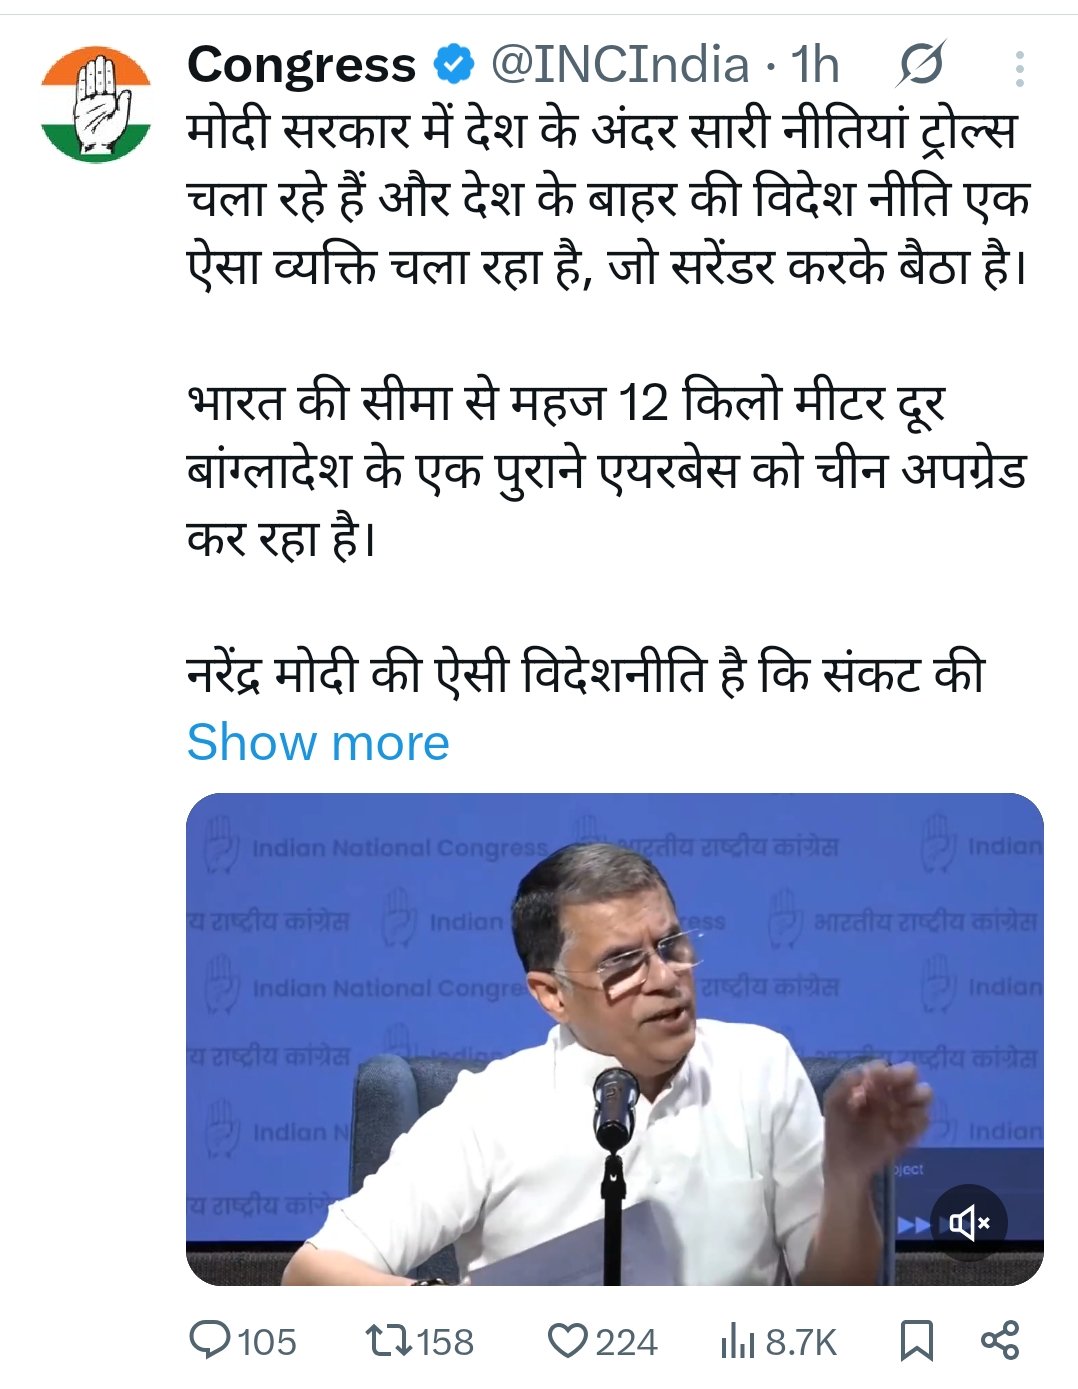Open view analytics bar-chart icon

point(737,1341)
